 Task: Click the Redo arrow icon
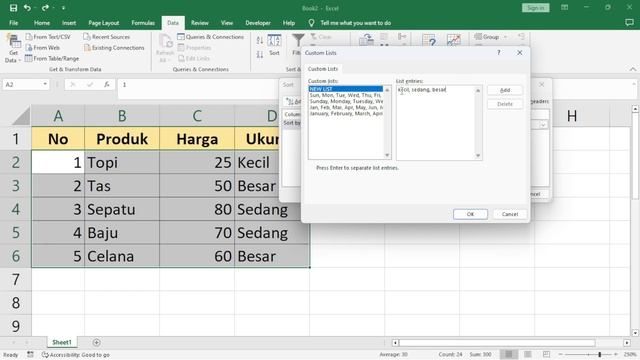coord(45,8)
